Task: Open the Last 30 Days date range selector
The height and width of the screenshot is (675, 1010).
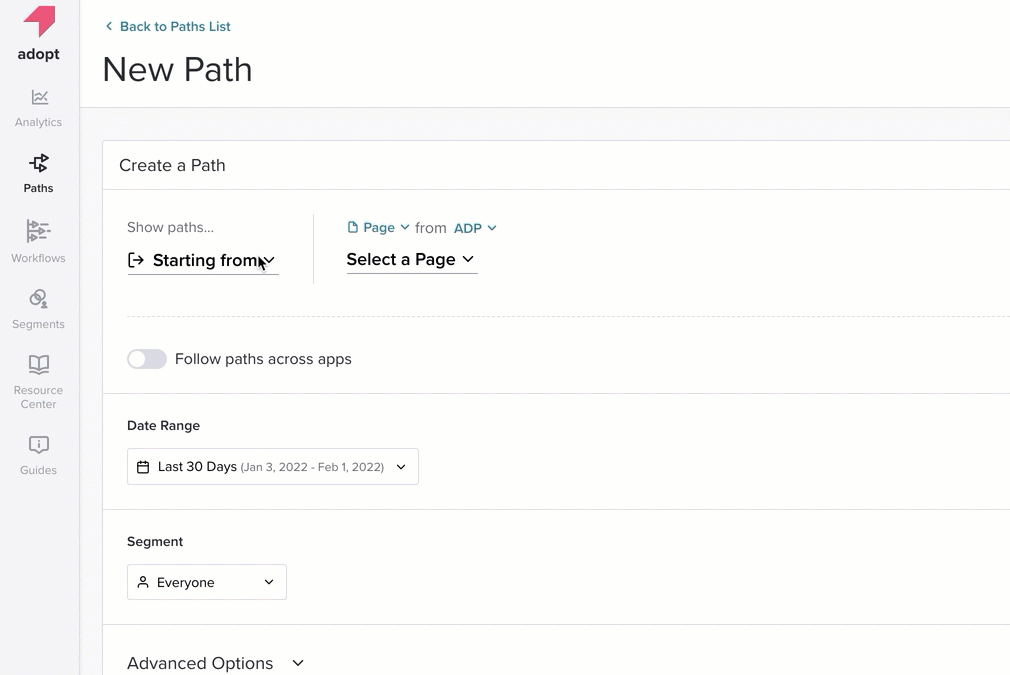Action: 272,466
